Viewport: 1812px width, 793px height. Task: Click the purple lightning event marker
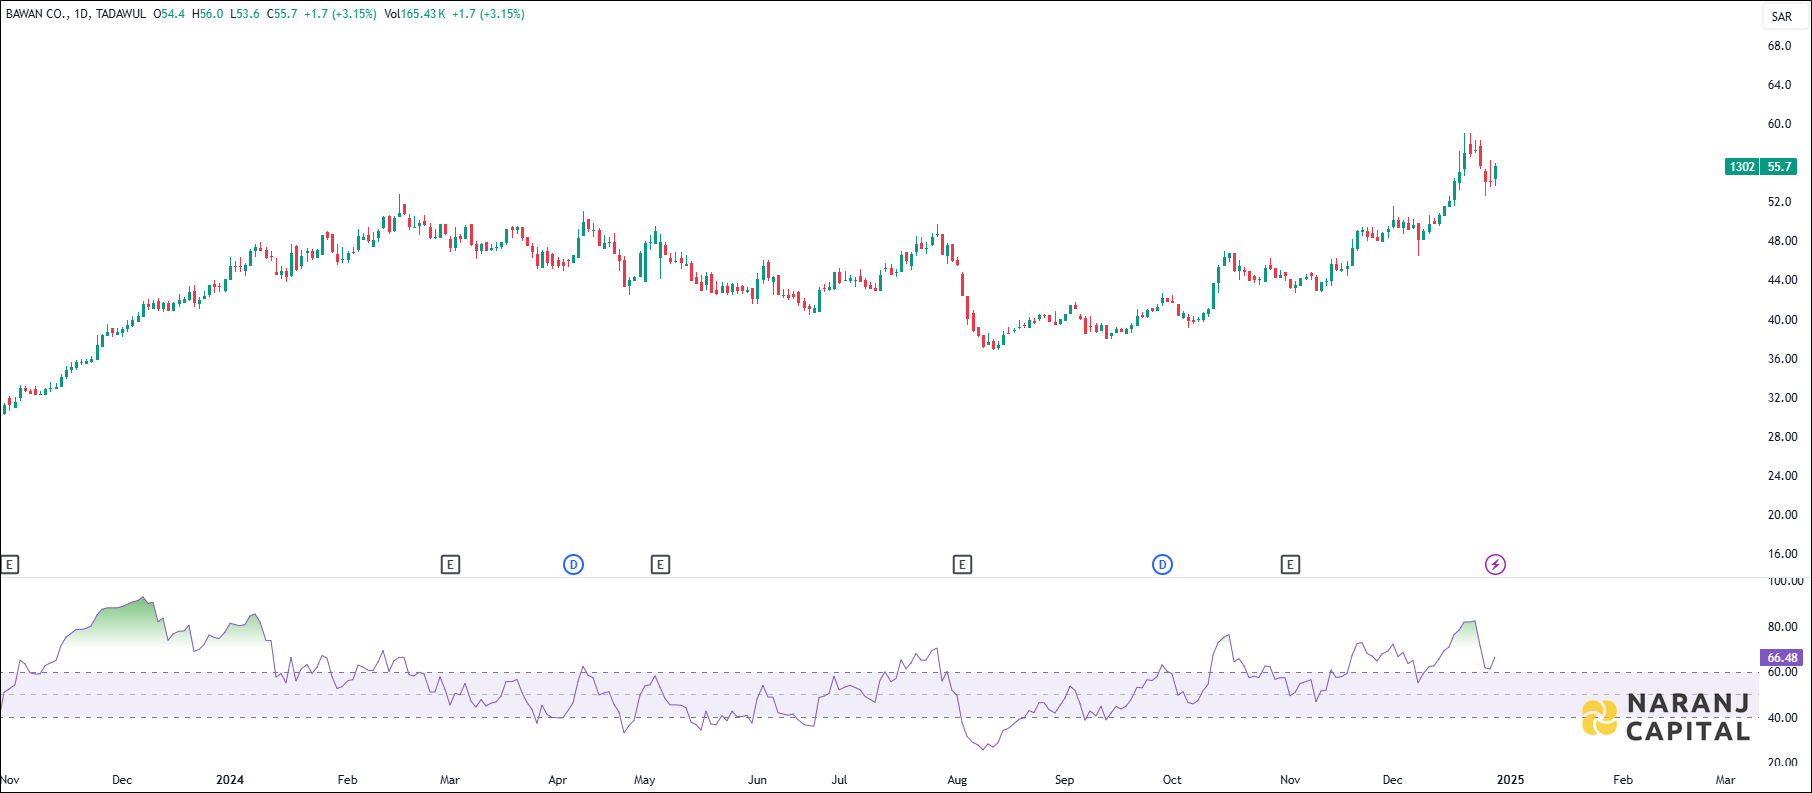[x=1495, y=565]
